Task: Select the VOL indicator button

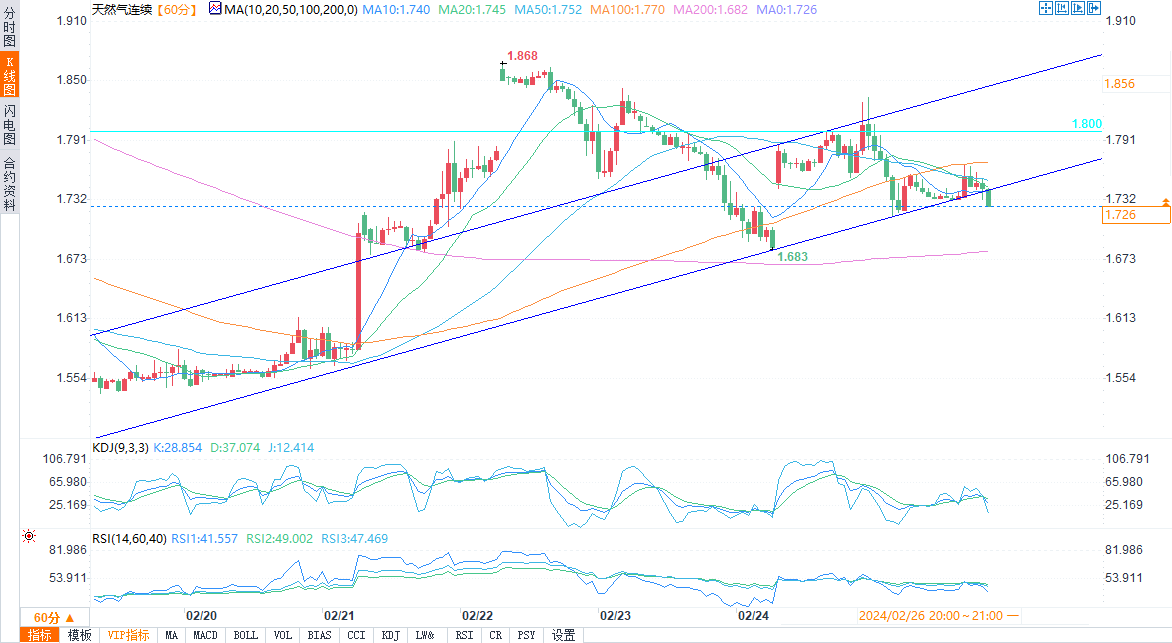Action: [283, 636]
